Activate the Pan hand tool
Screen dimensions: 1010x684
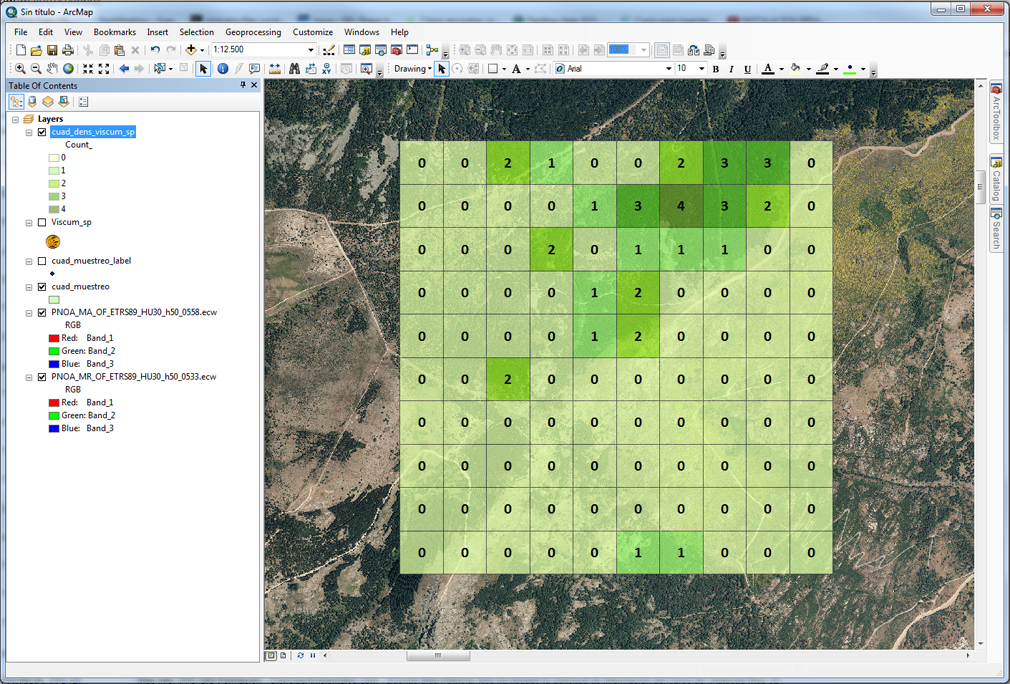(x=52, y=68)
